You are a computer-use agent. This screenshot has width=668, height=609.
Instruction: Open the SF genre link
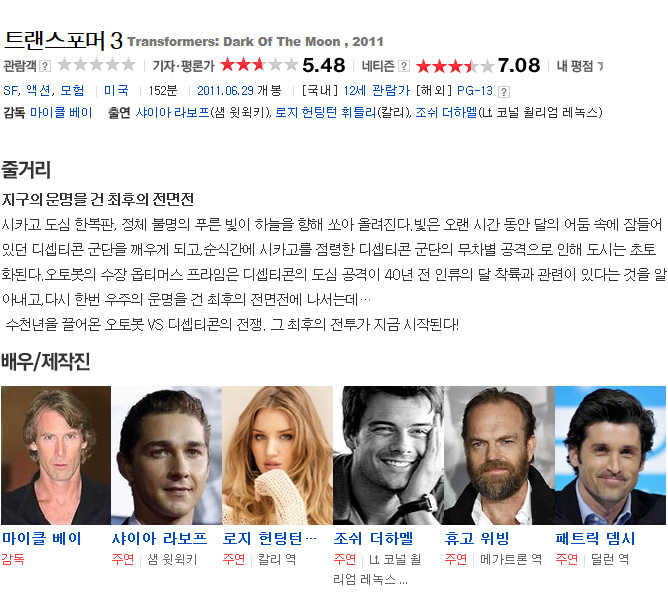[11, 91]
